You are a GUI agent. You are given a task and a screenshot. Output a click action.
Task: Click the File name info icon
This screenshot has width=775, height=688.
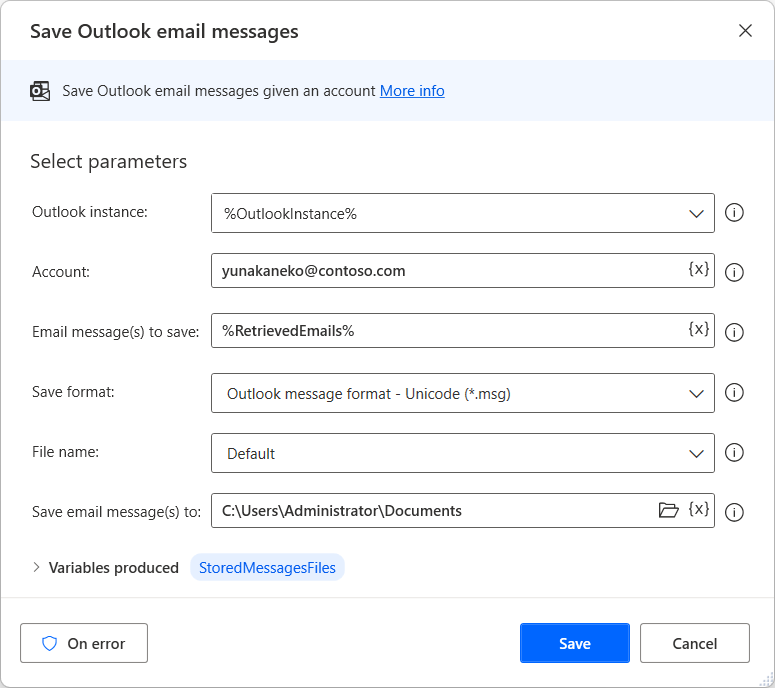click(x=734, y=452)
